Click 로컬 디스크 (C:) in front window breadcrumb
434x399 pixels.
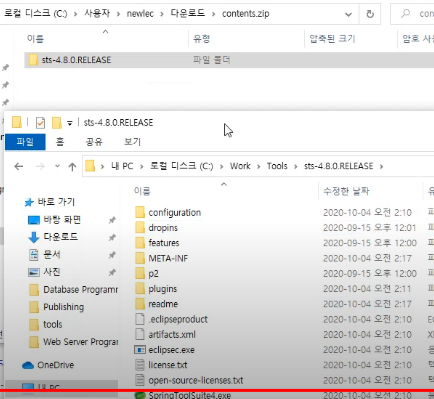tap(181, 166)
